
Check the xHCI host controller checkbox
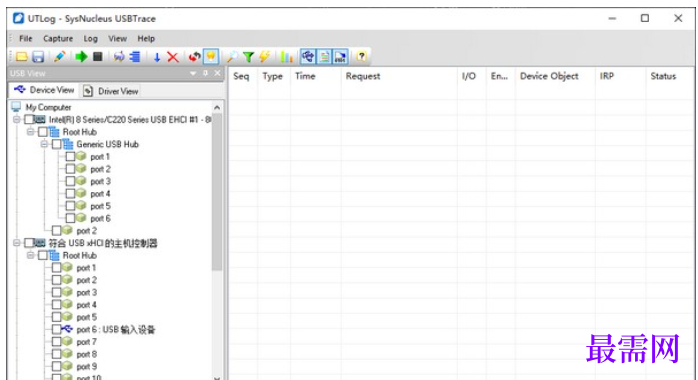[x=29, y=243]
